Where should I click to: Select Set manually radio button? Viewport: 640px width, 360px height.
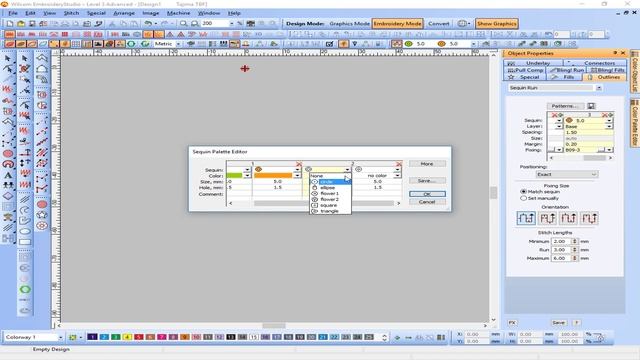pos(523,198)
